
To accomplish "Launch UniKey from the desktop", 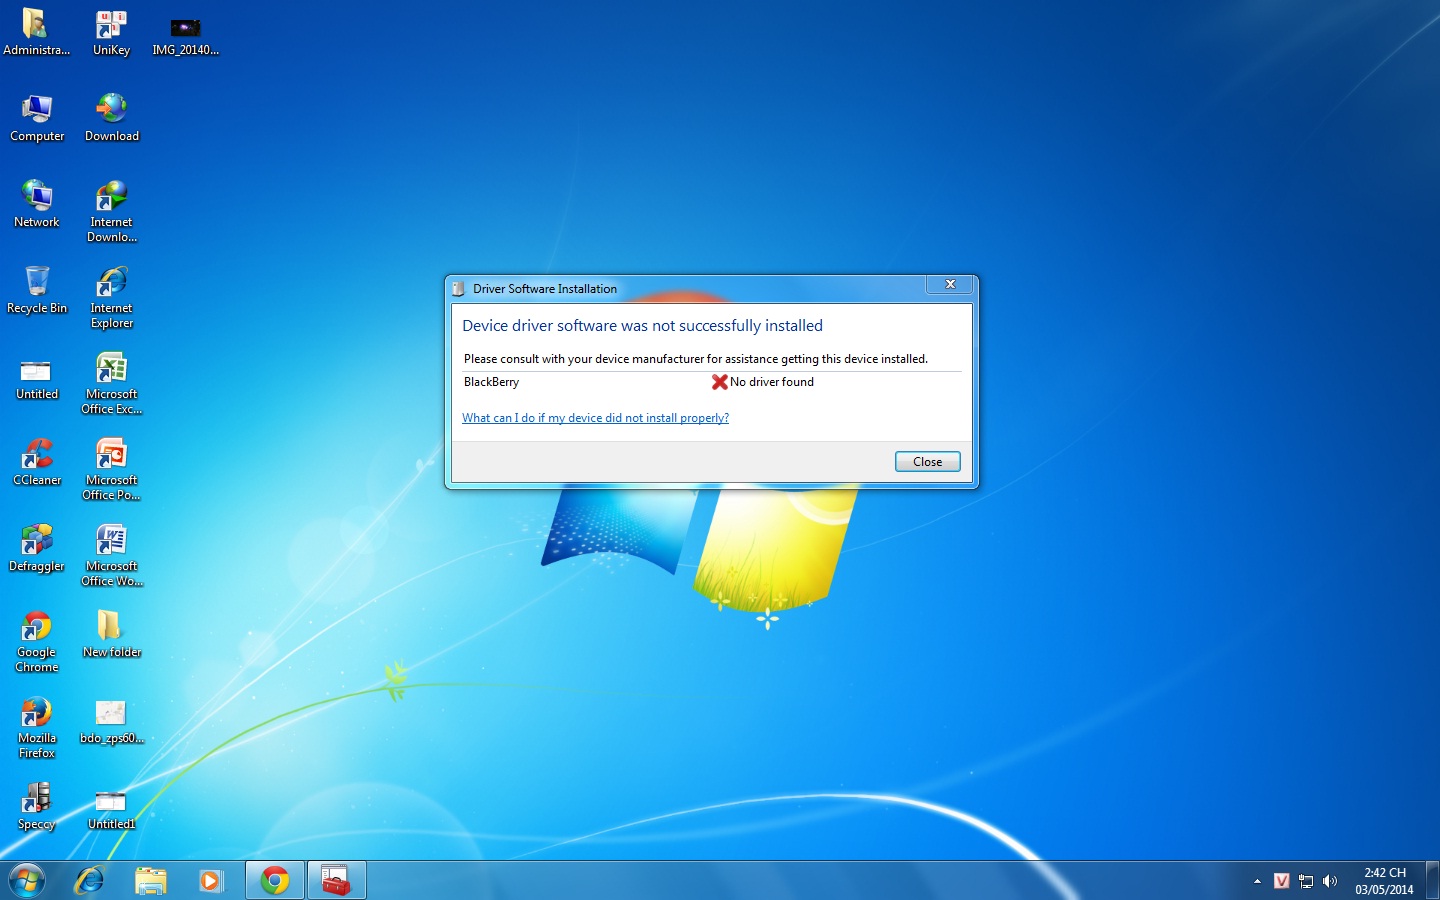I will (x=111, y=33).
